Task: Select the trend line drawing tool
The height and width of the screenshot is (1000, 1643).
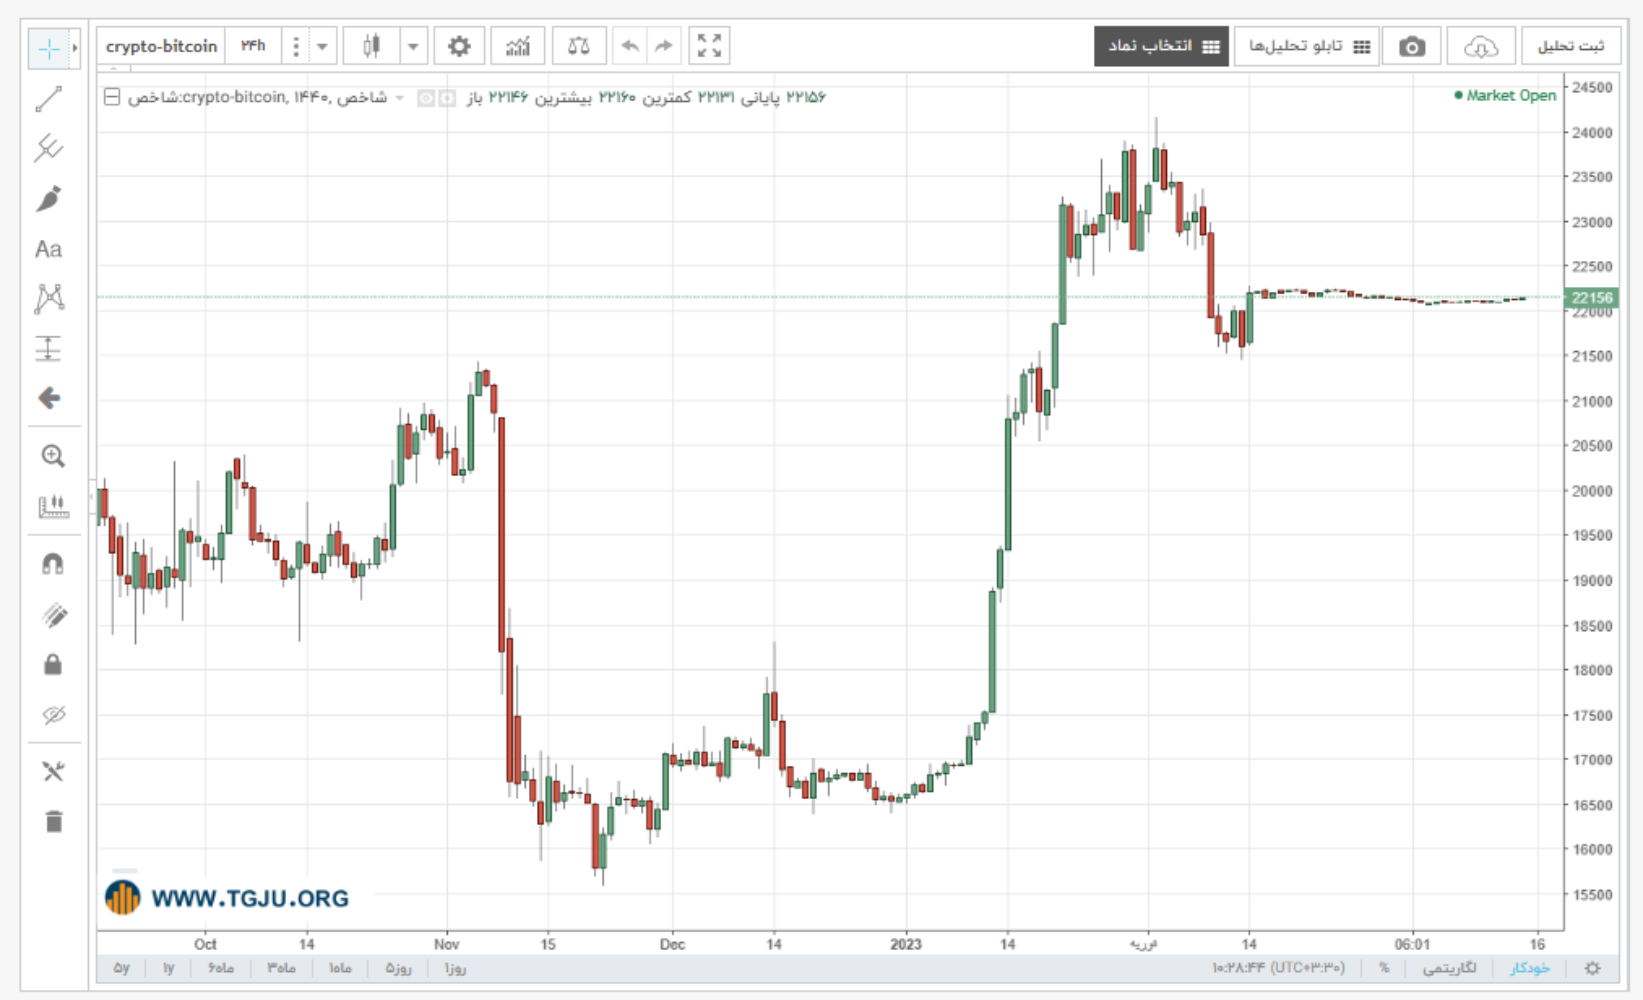Action: click(x=48, y=98)
